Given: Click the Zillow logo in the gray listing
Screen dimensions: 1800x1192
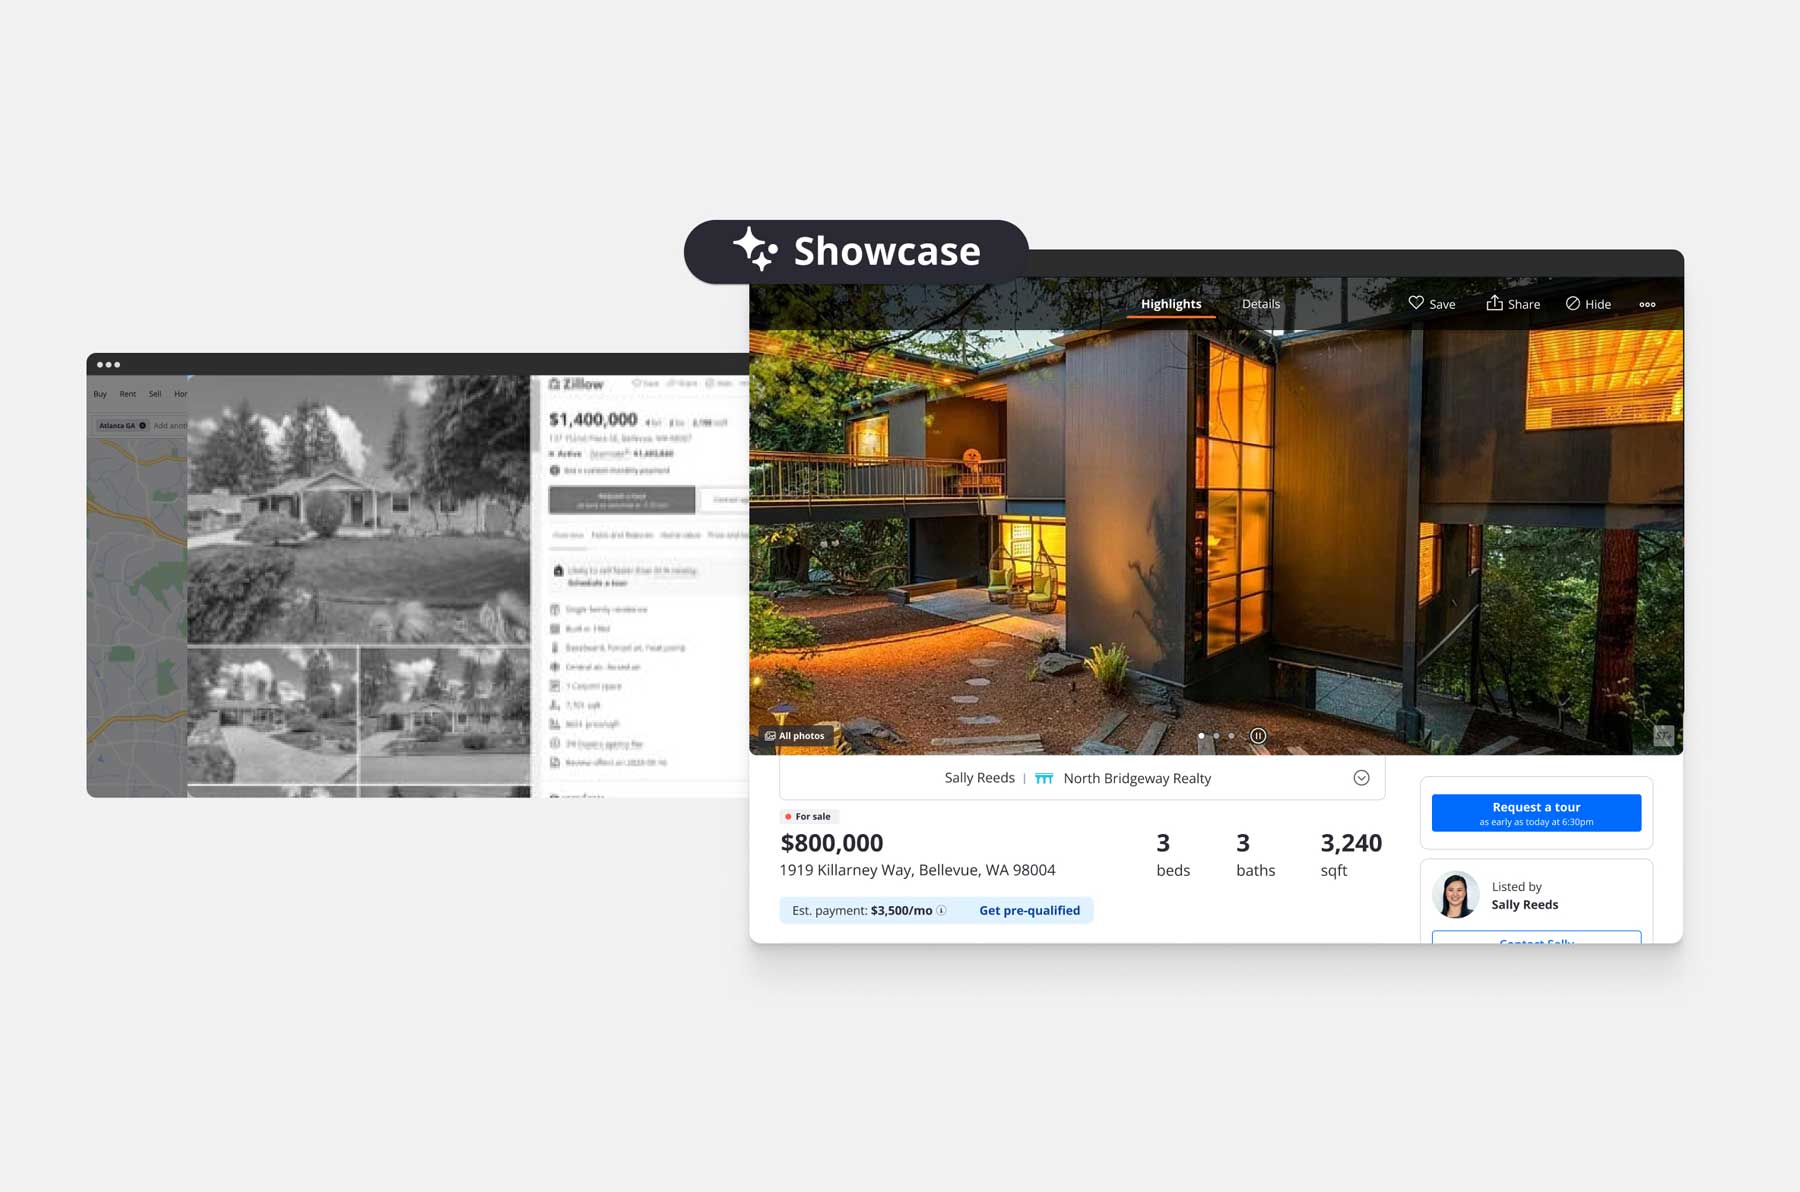Looking at the screenshot, I should (x=577, y=384).
